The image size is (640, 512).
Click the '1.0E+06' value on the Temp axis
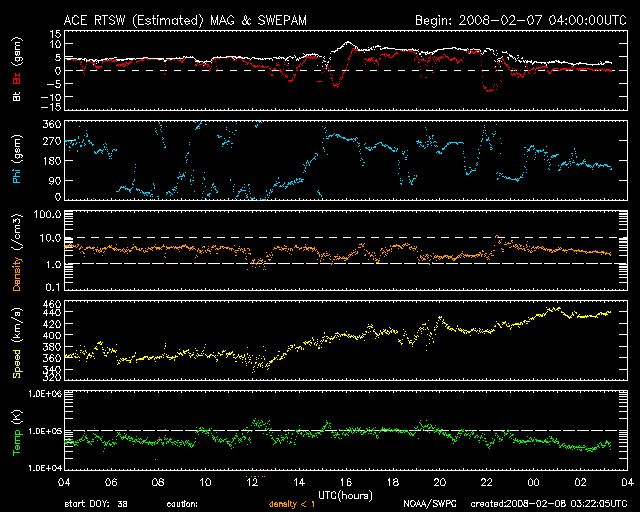click(45, 394)
